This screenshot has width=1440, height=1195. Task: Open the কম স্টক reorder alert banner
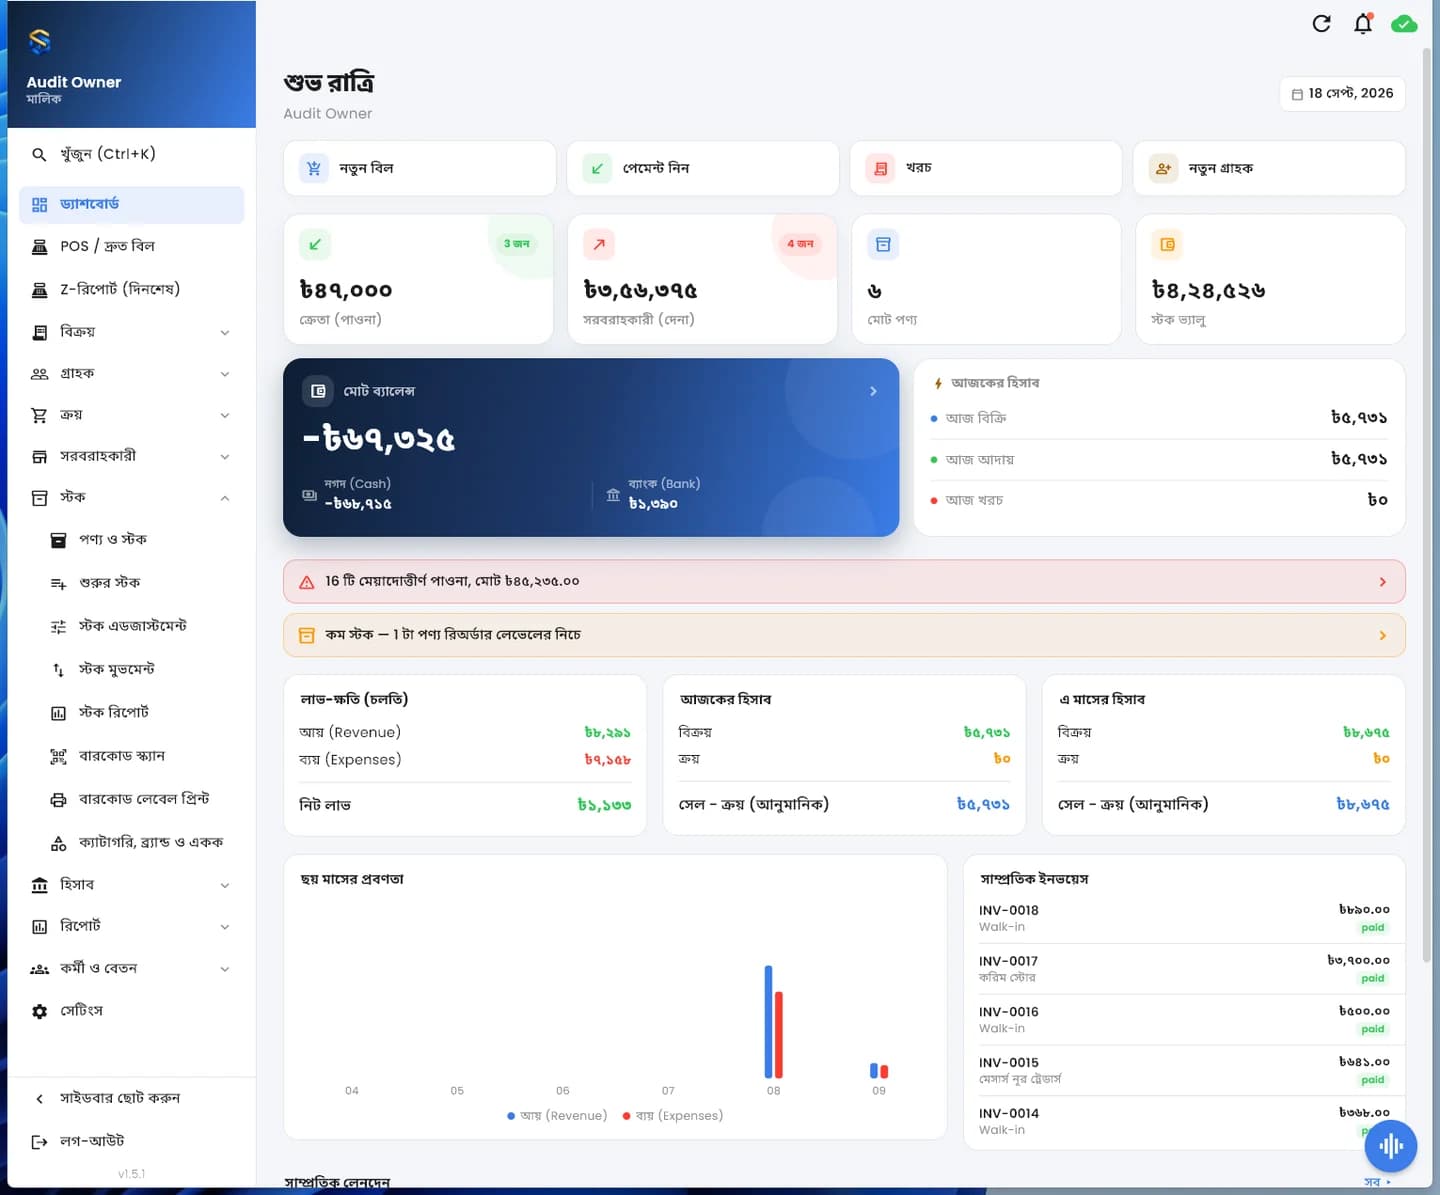[x=844, y=635]
